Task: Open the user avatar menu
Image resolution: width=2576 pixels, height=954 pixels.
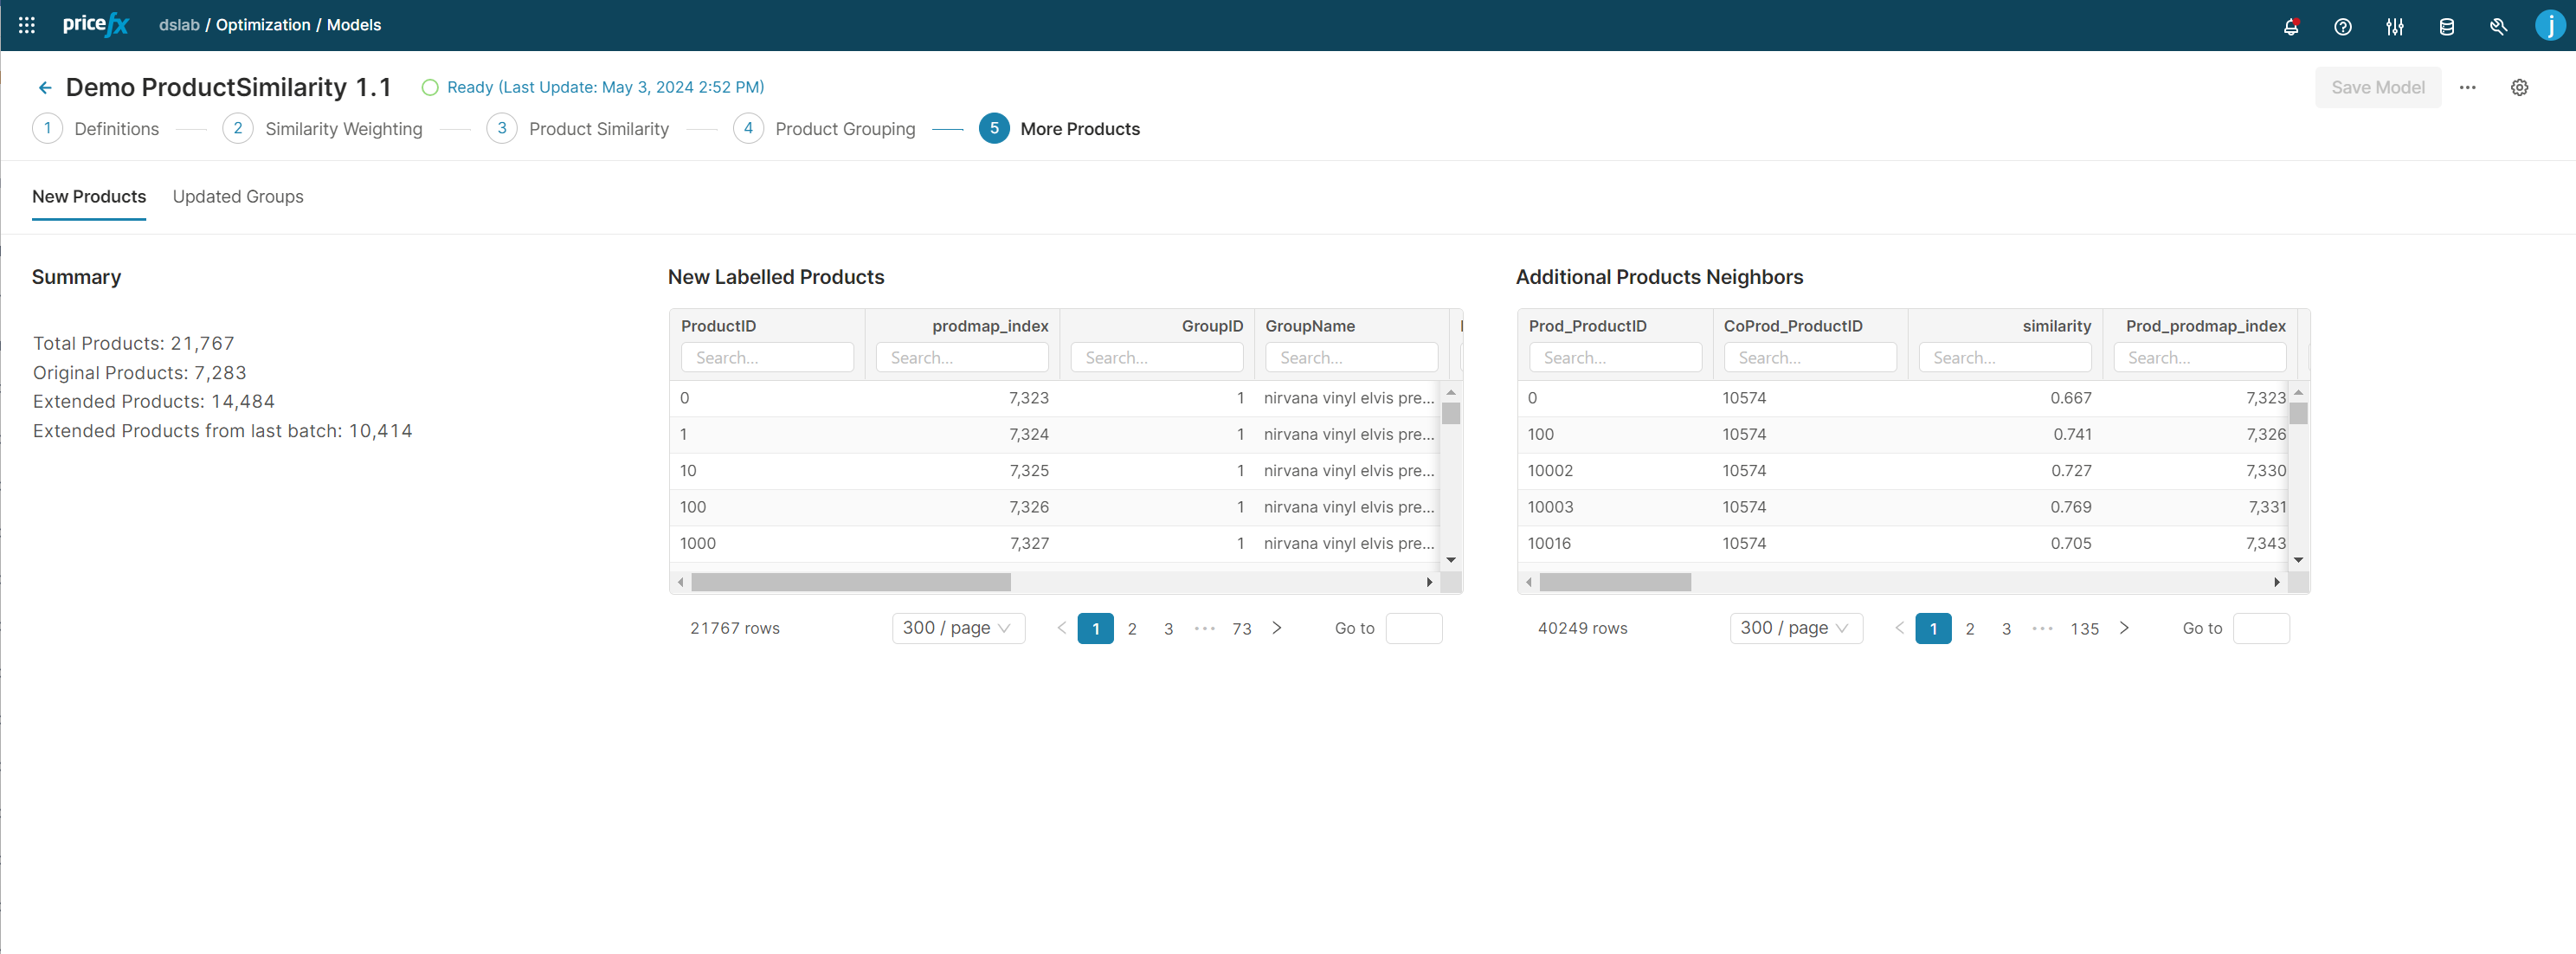Action: [2549, 25]
